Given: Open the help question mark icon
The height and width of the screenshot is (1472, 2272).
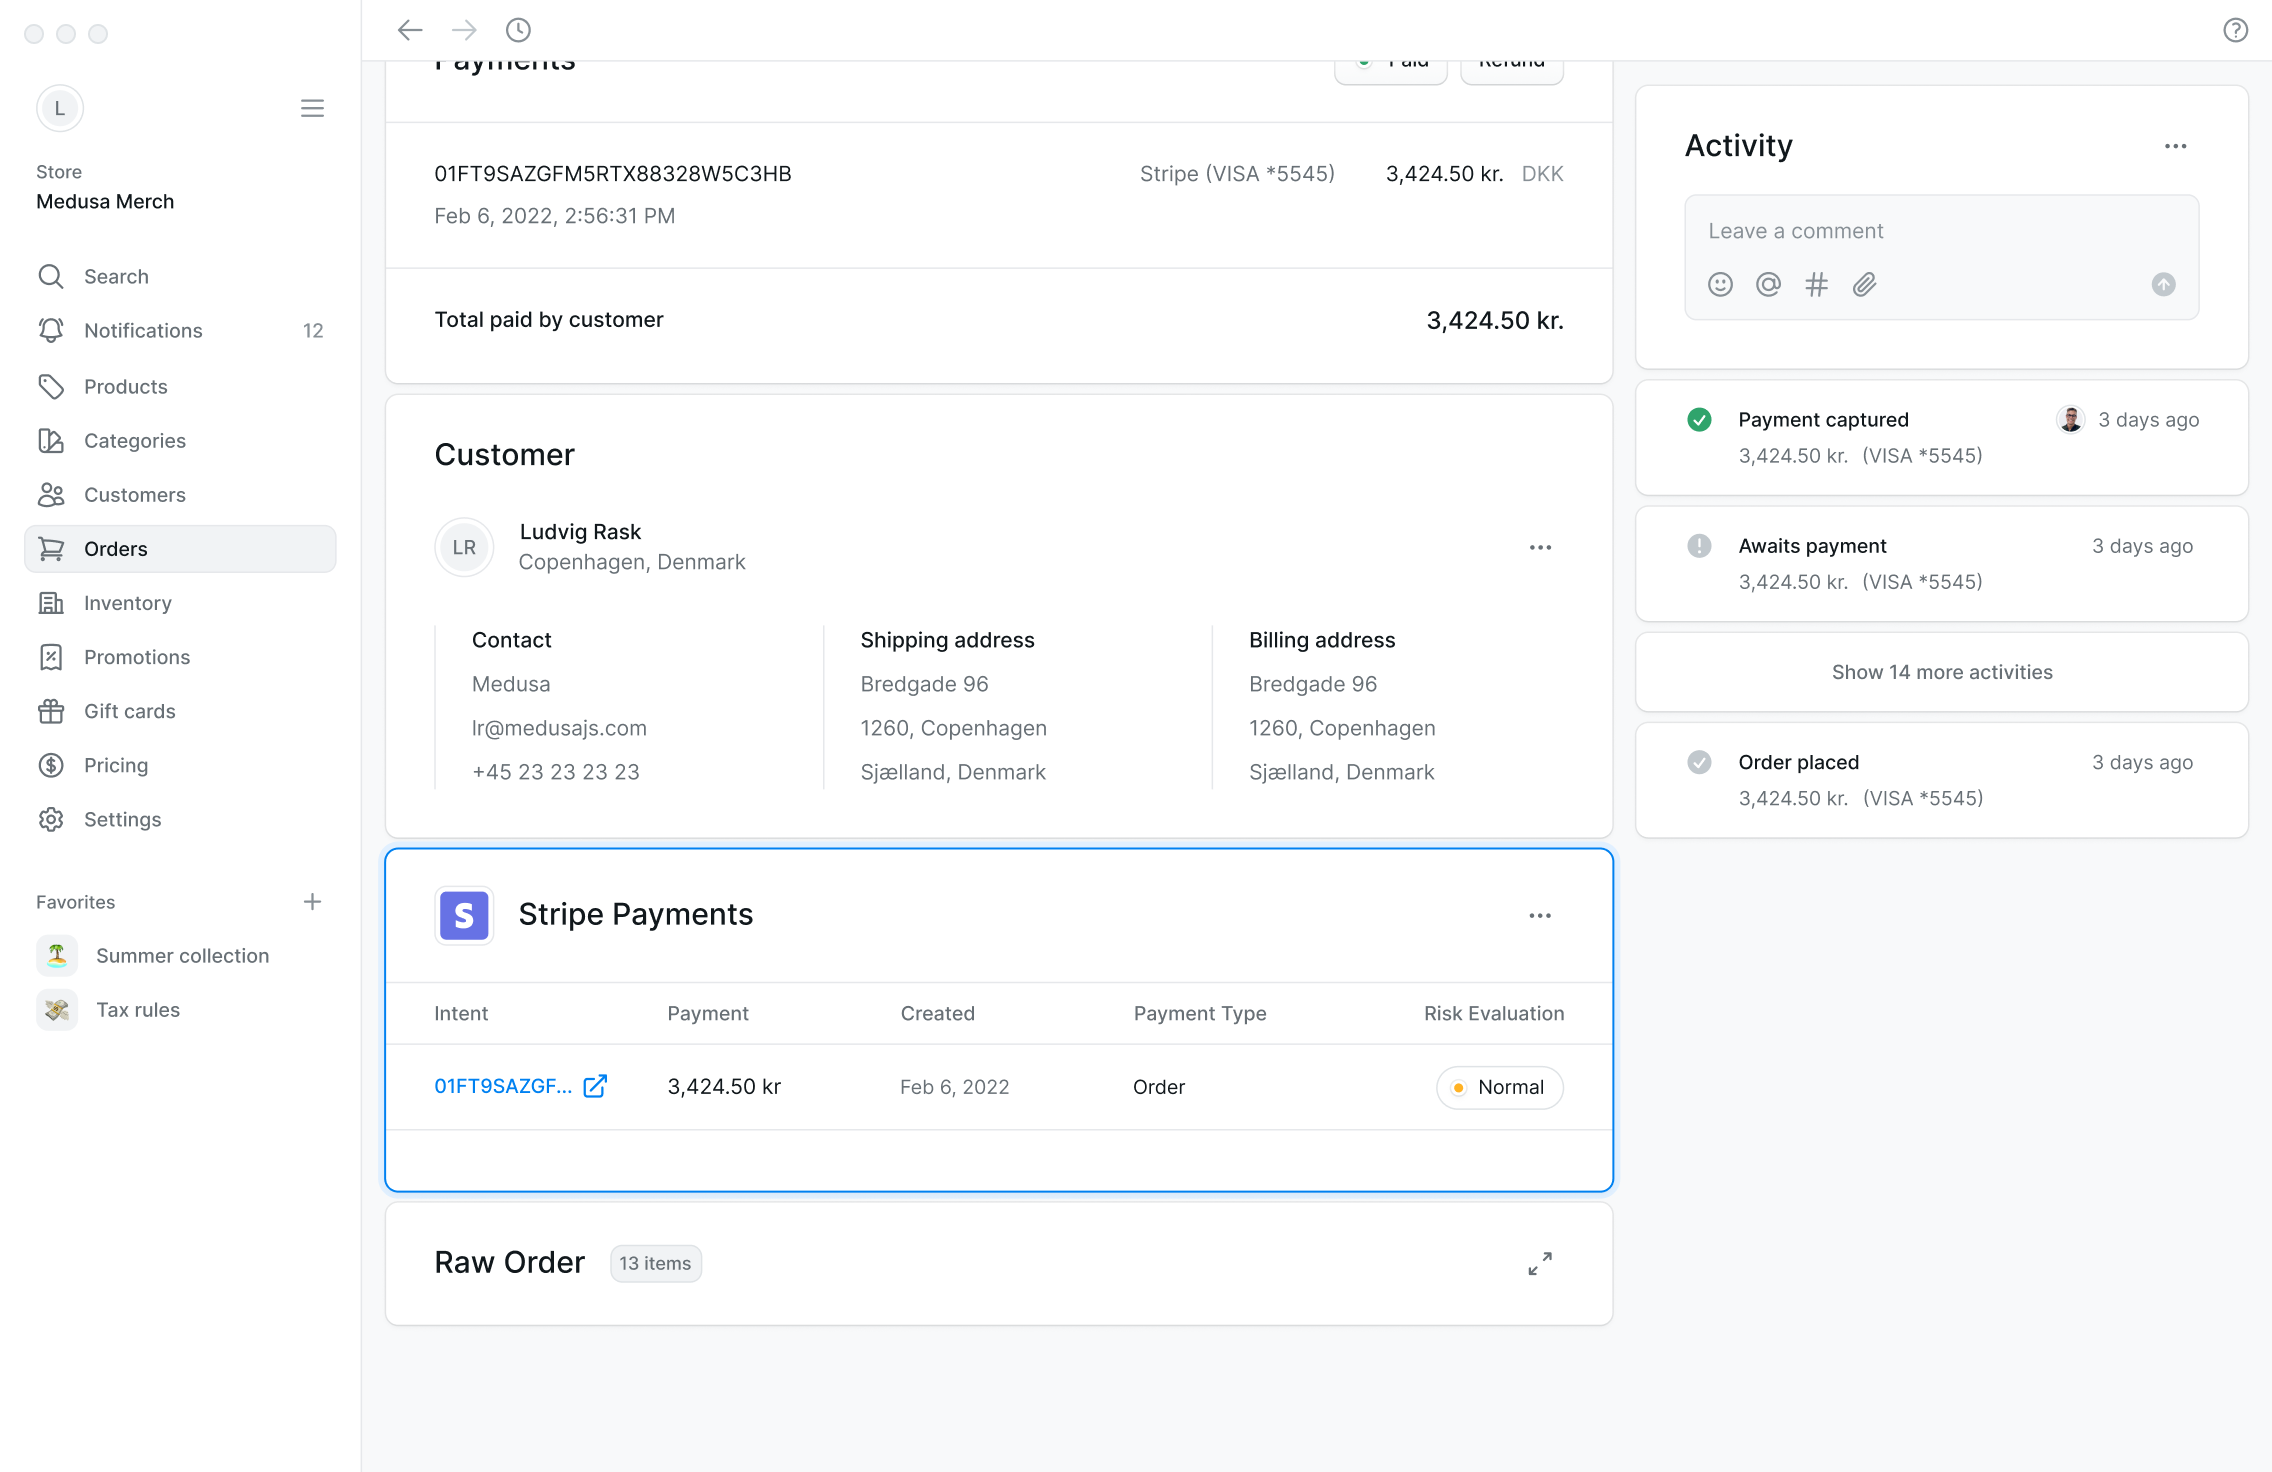Looking at the screenshot, I should pyautogui.click(x=2235, y=30).
